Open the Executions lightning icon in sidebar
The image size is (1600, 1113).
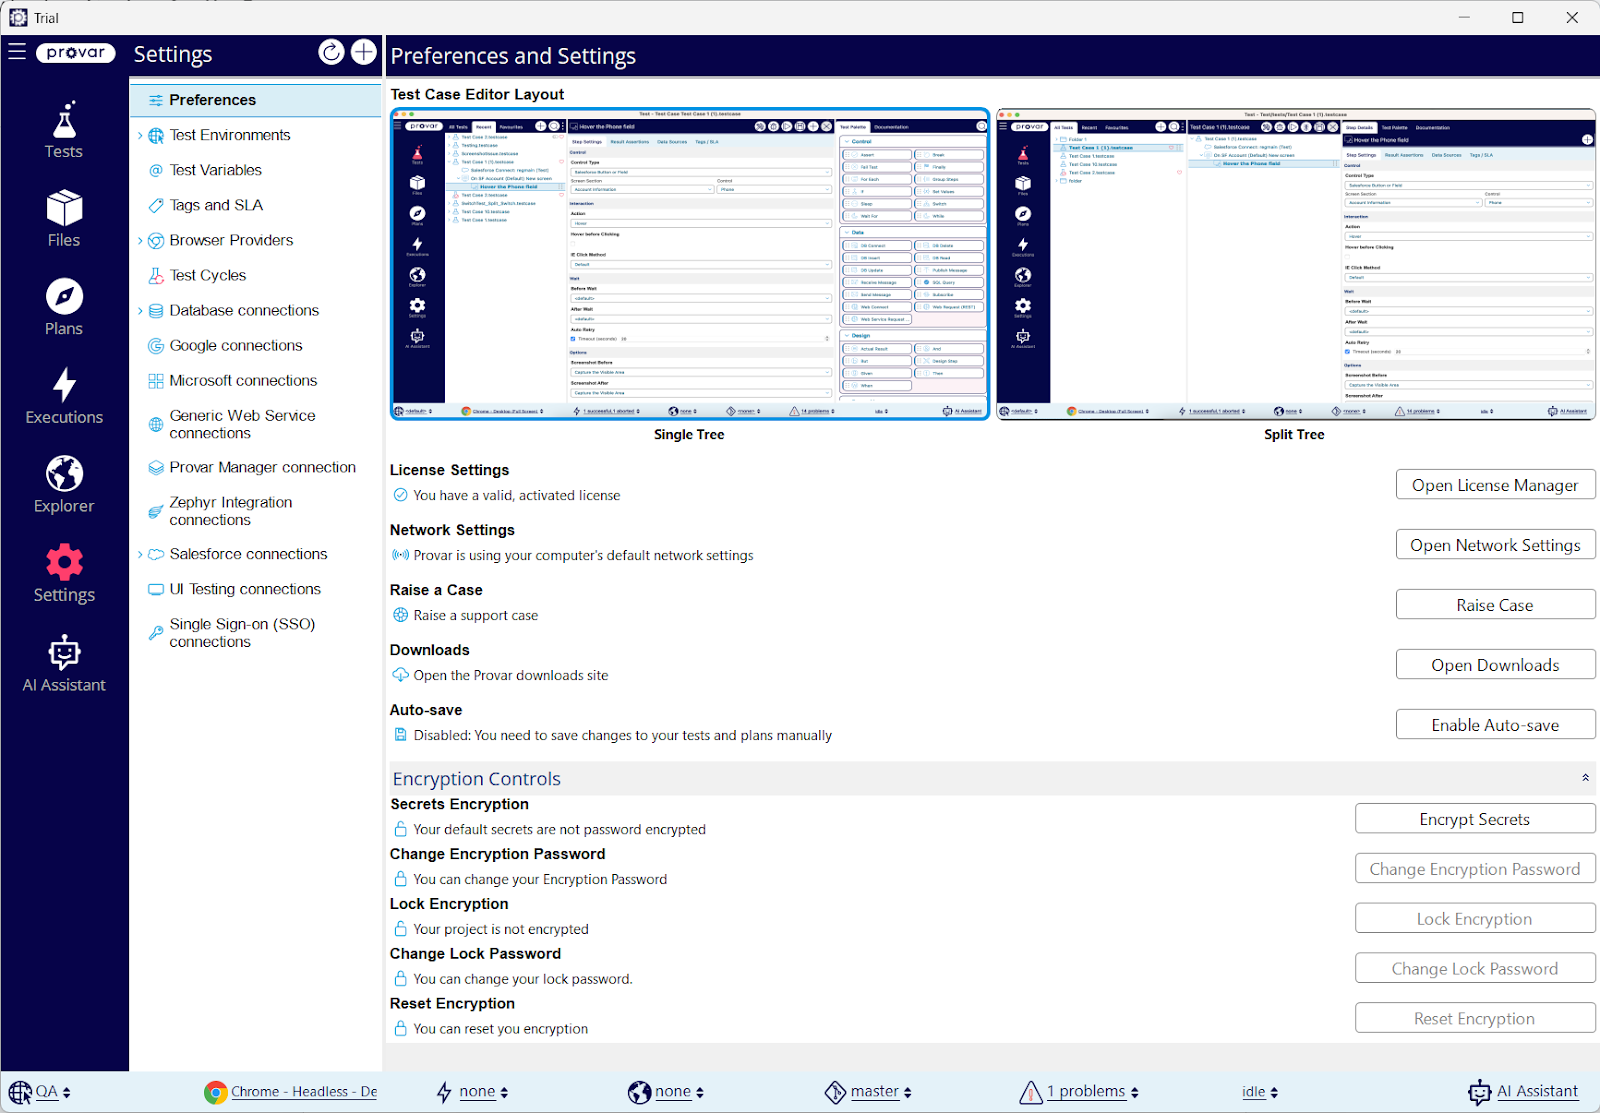pyautogui.click(x=64, y=385)
